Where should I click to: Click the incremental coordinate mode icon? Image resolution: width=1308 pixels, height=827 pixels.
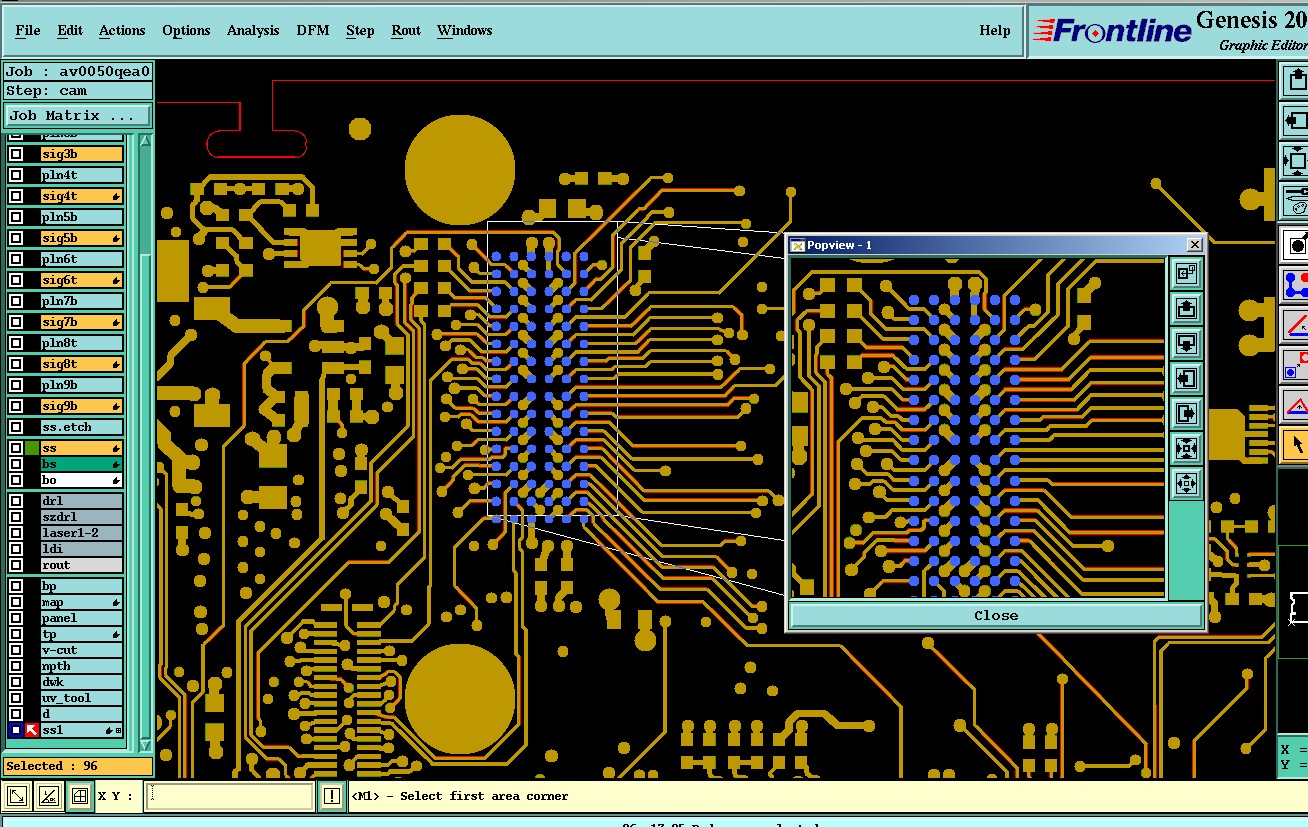point(48,797)
